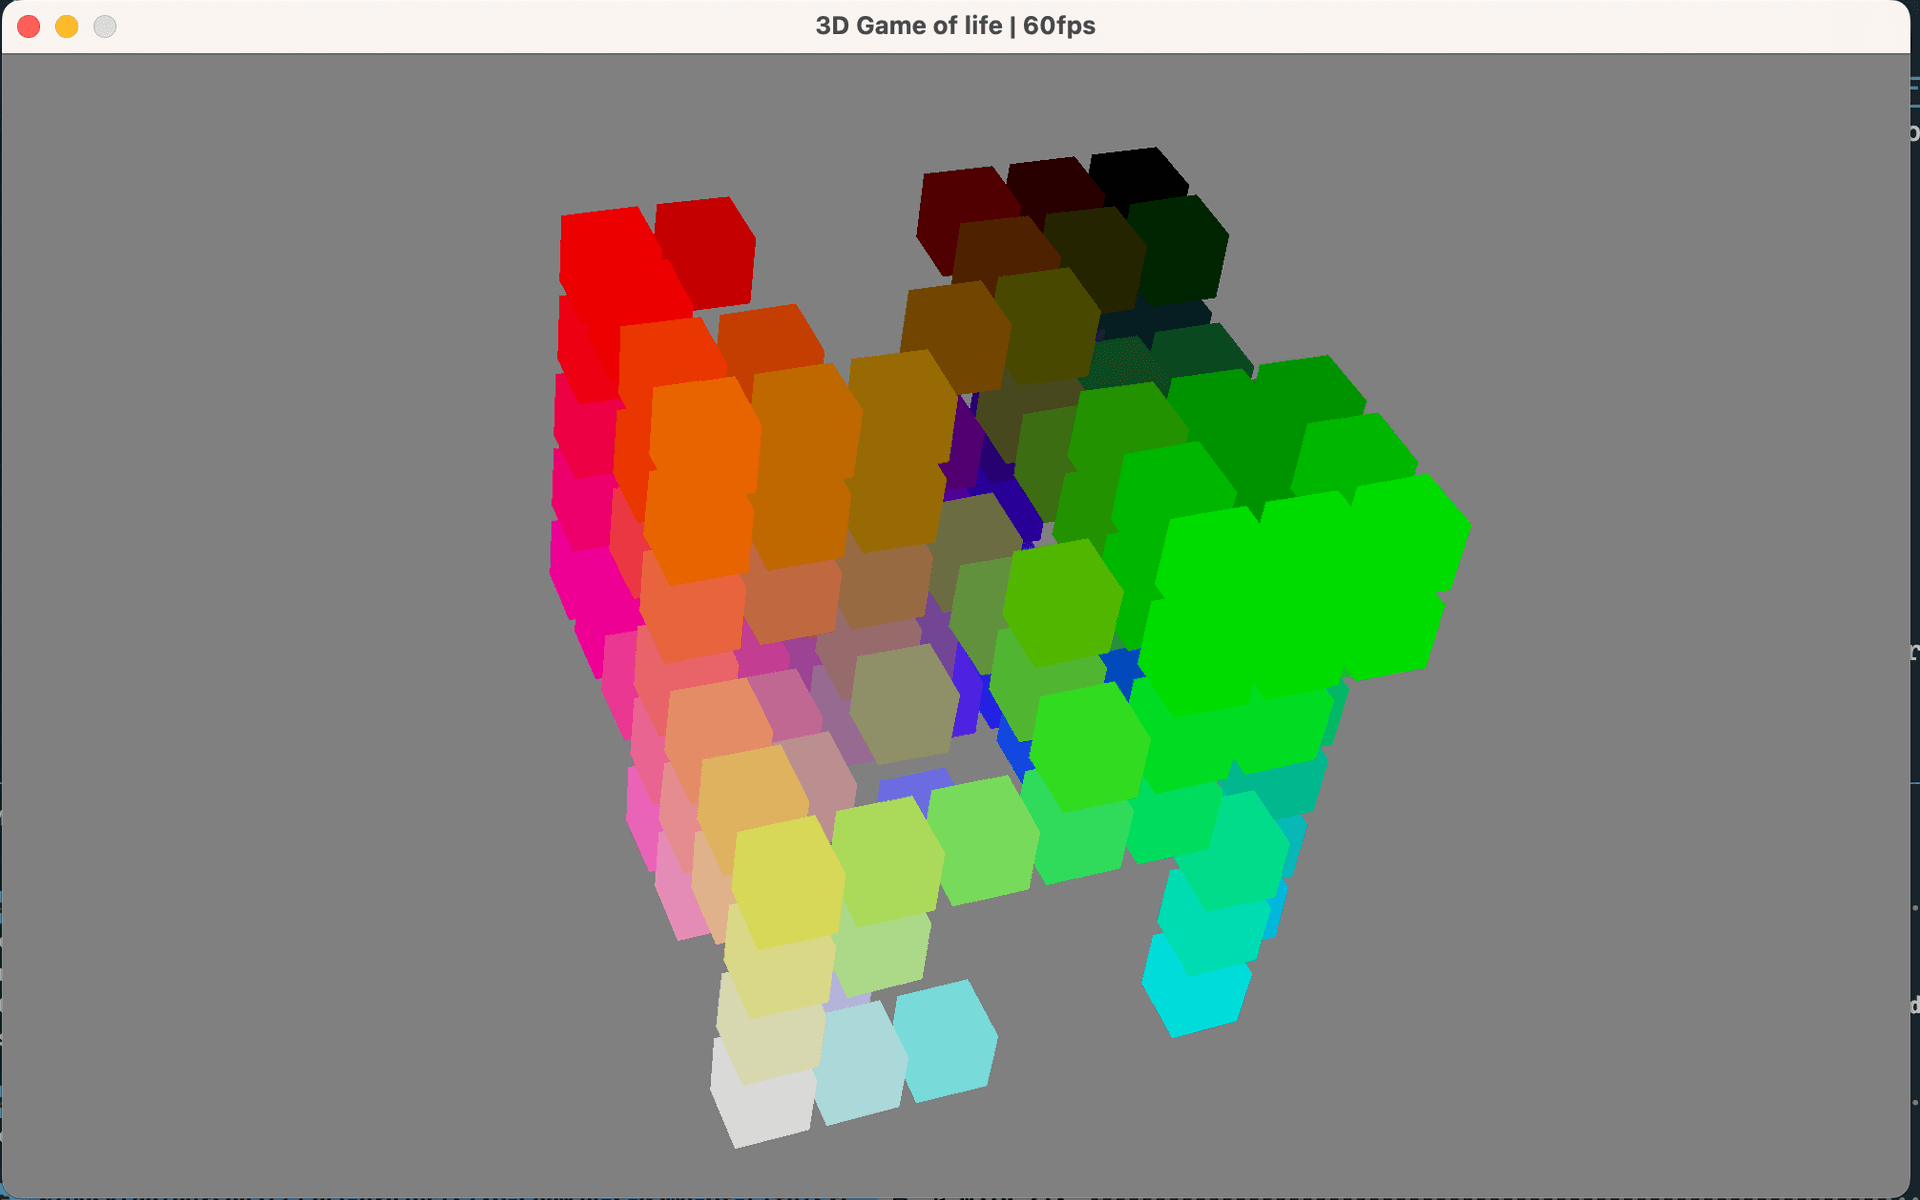Viewport: 1920px width, 1200px height.
Task: Click the yellow cube near the bottom
Action: 788,882
